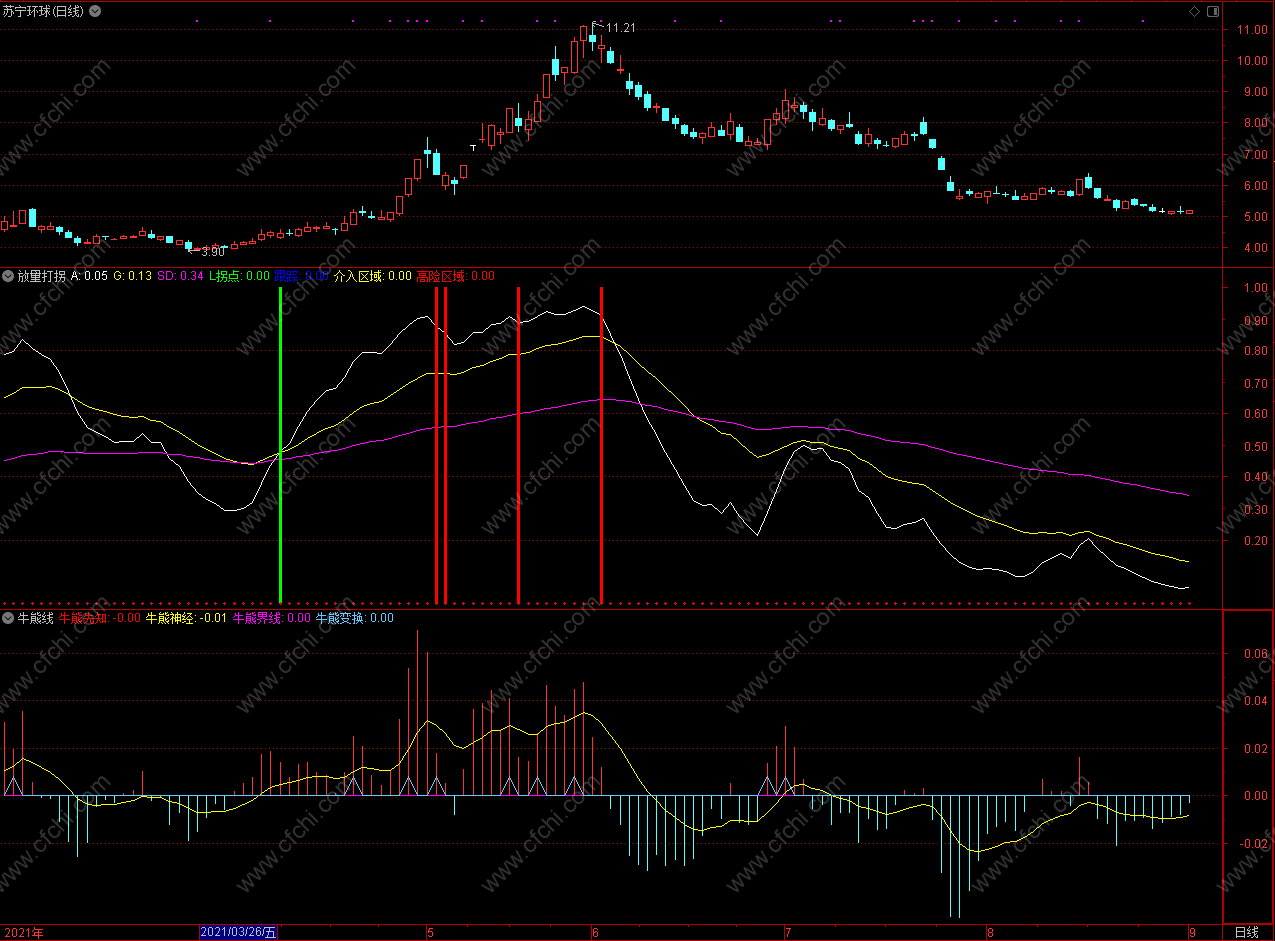Expand the 放量打拐 indicator menu arrow

pos(8,276)
